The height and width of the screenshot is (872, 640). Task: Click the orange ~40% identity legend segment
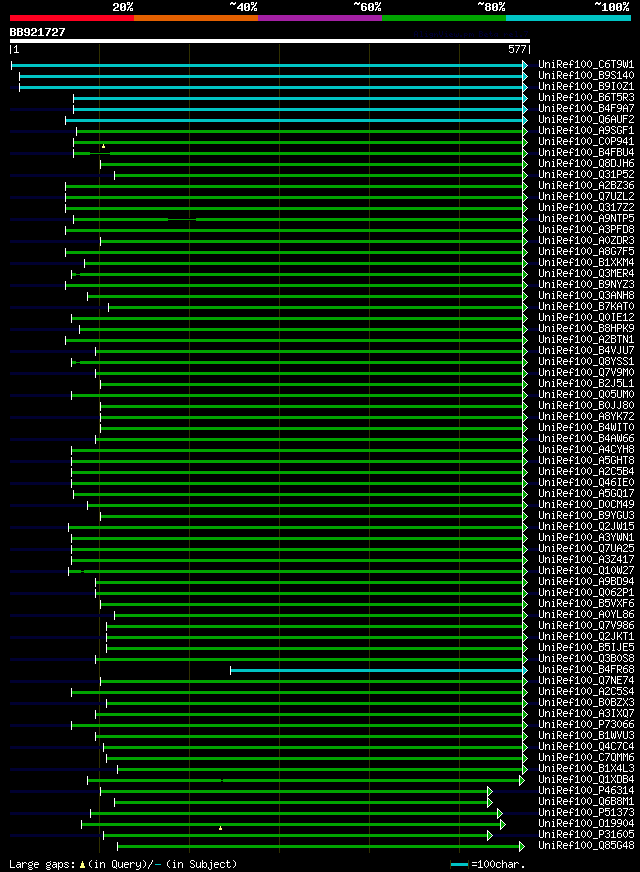[x=196, y=18]
